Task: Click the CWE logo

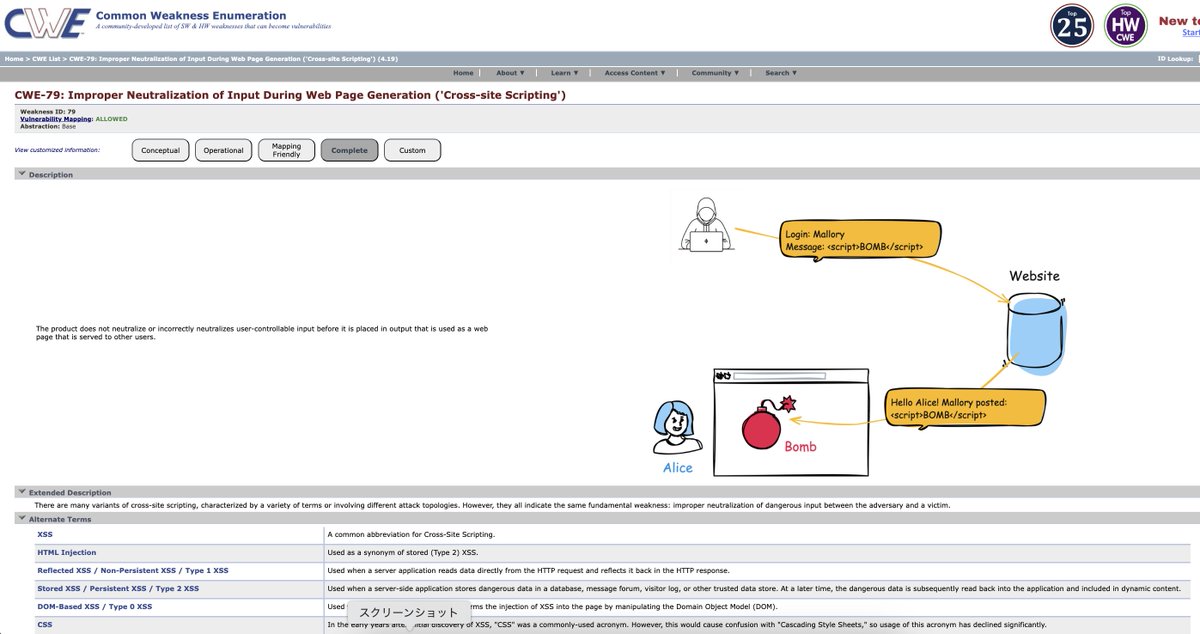Action: coord(46,23)
